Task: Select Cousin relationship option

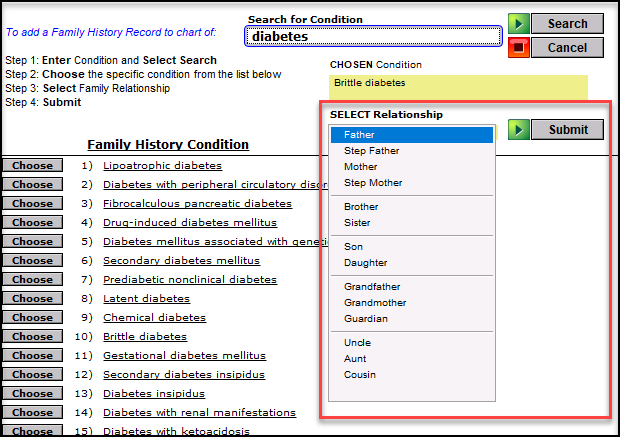Action: click(x=412, y=375)
